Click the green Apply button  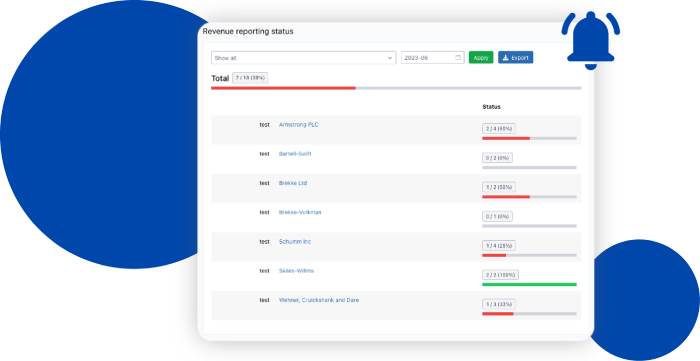click(x=481, y=58)
